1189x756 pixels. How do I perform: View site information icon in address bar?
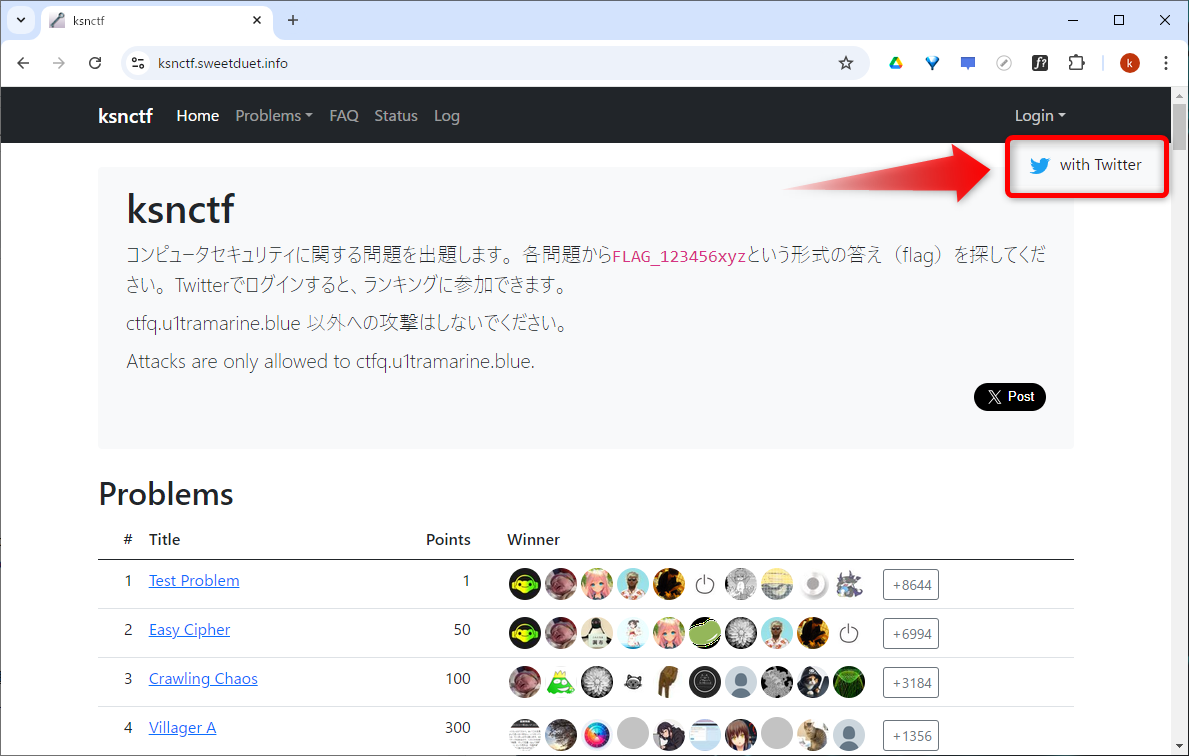click(x=136, y=62)
